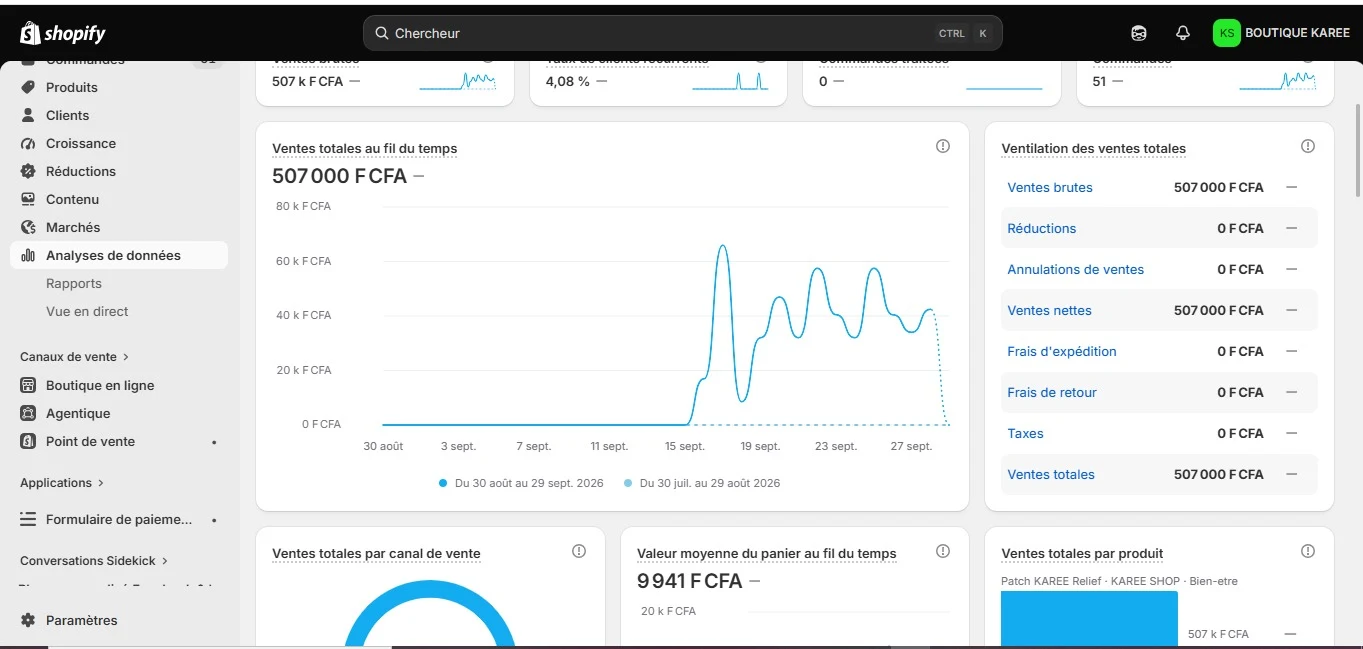Click the Point de vente icon
This screenshot has width=1363, height=649.
pos(28,441)
